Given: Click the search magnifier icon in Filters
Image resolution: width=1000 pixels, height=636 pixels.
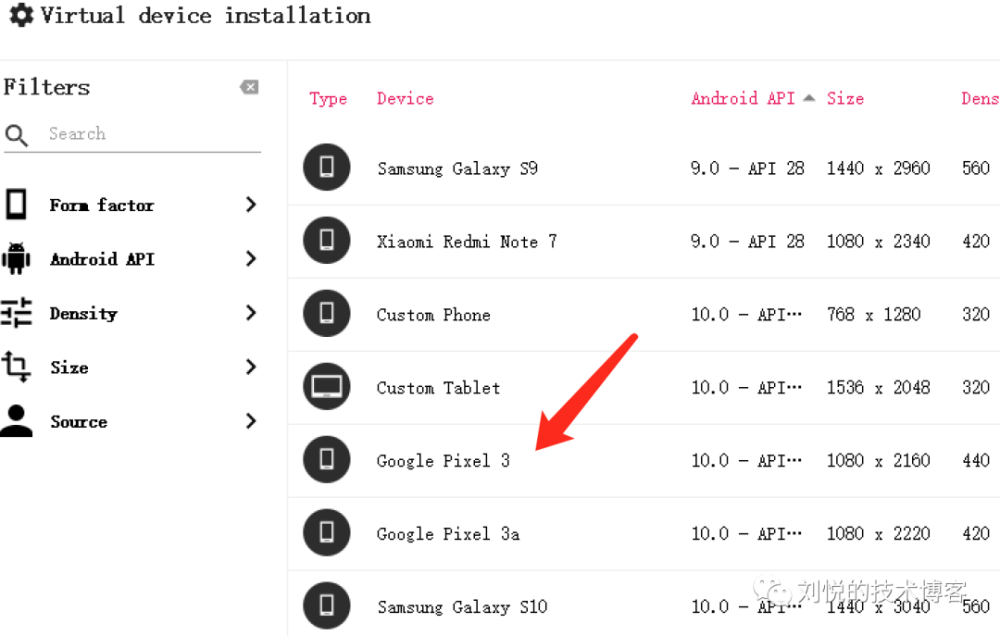Looking at the screenshot, I should (17, 134).
